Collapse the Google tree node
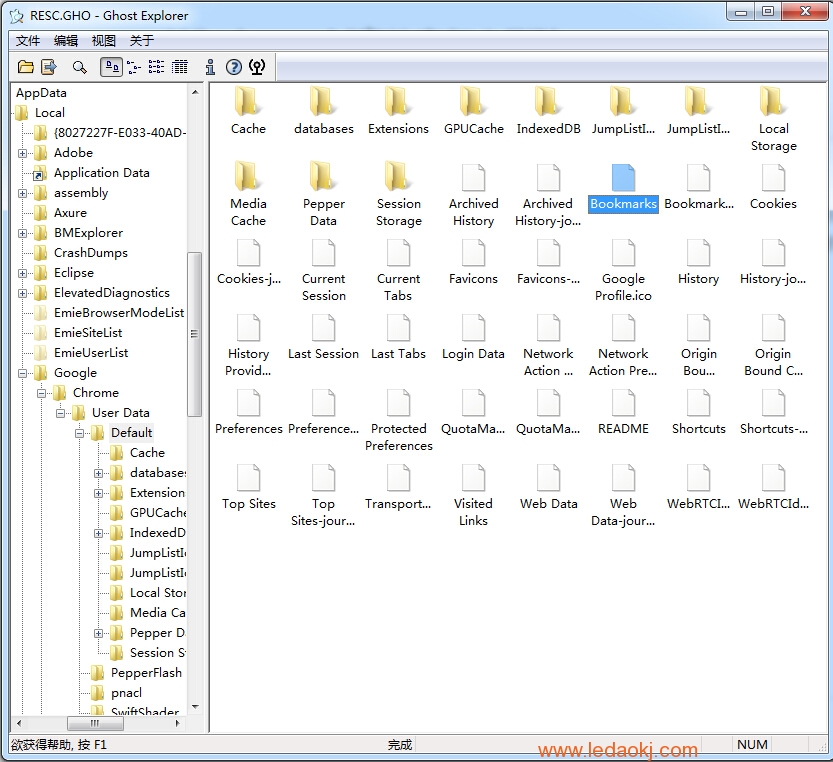Image resolution: width=833 pixels, height=762 pixels. 22,373
